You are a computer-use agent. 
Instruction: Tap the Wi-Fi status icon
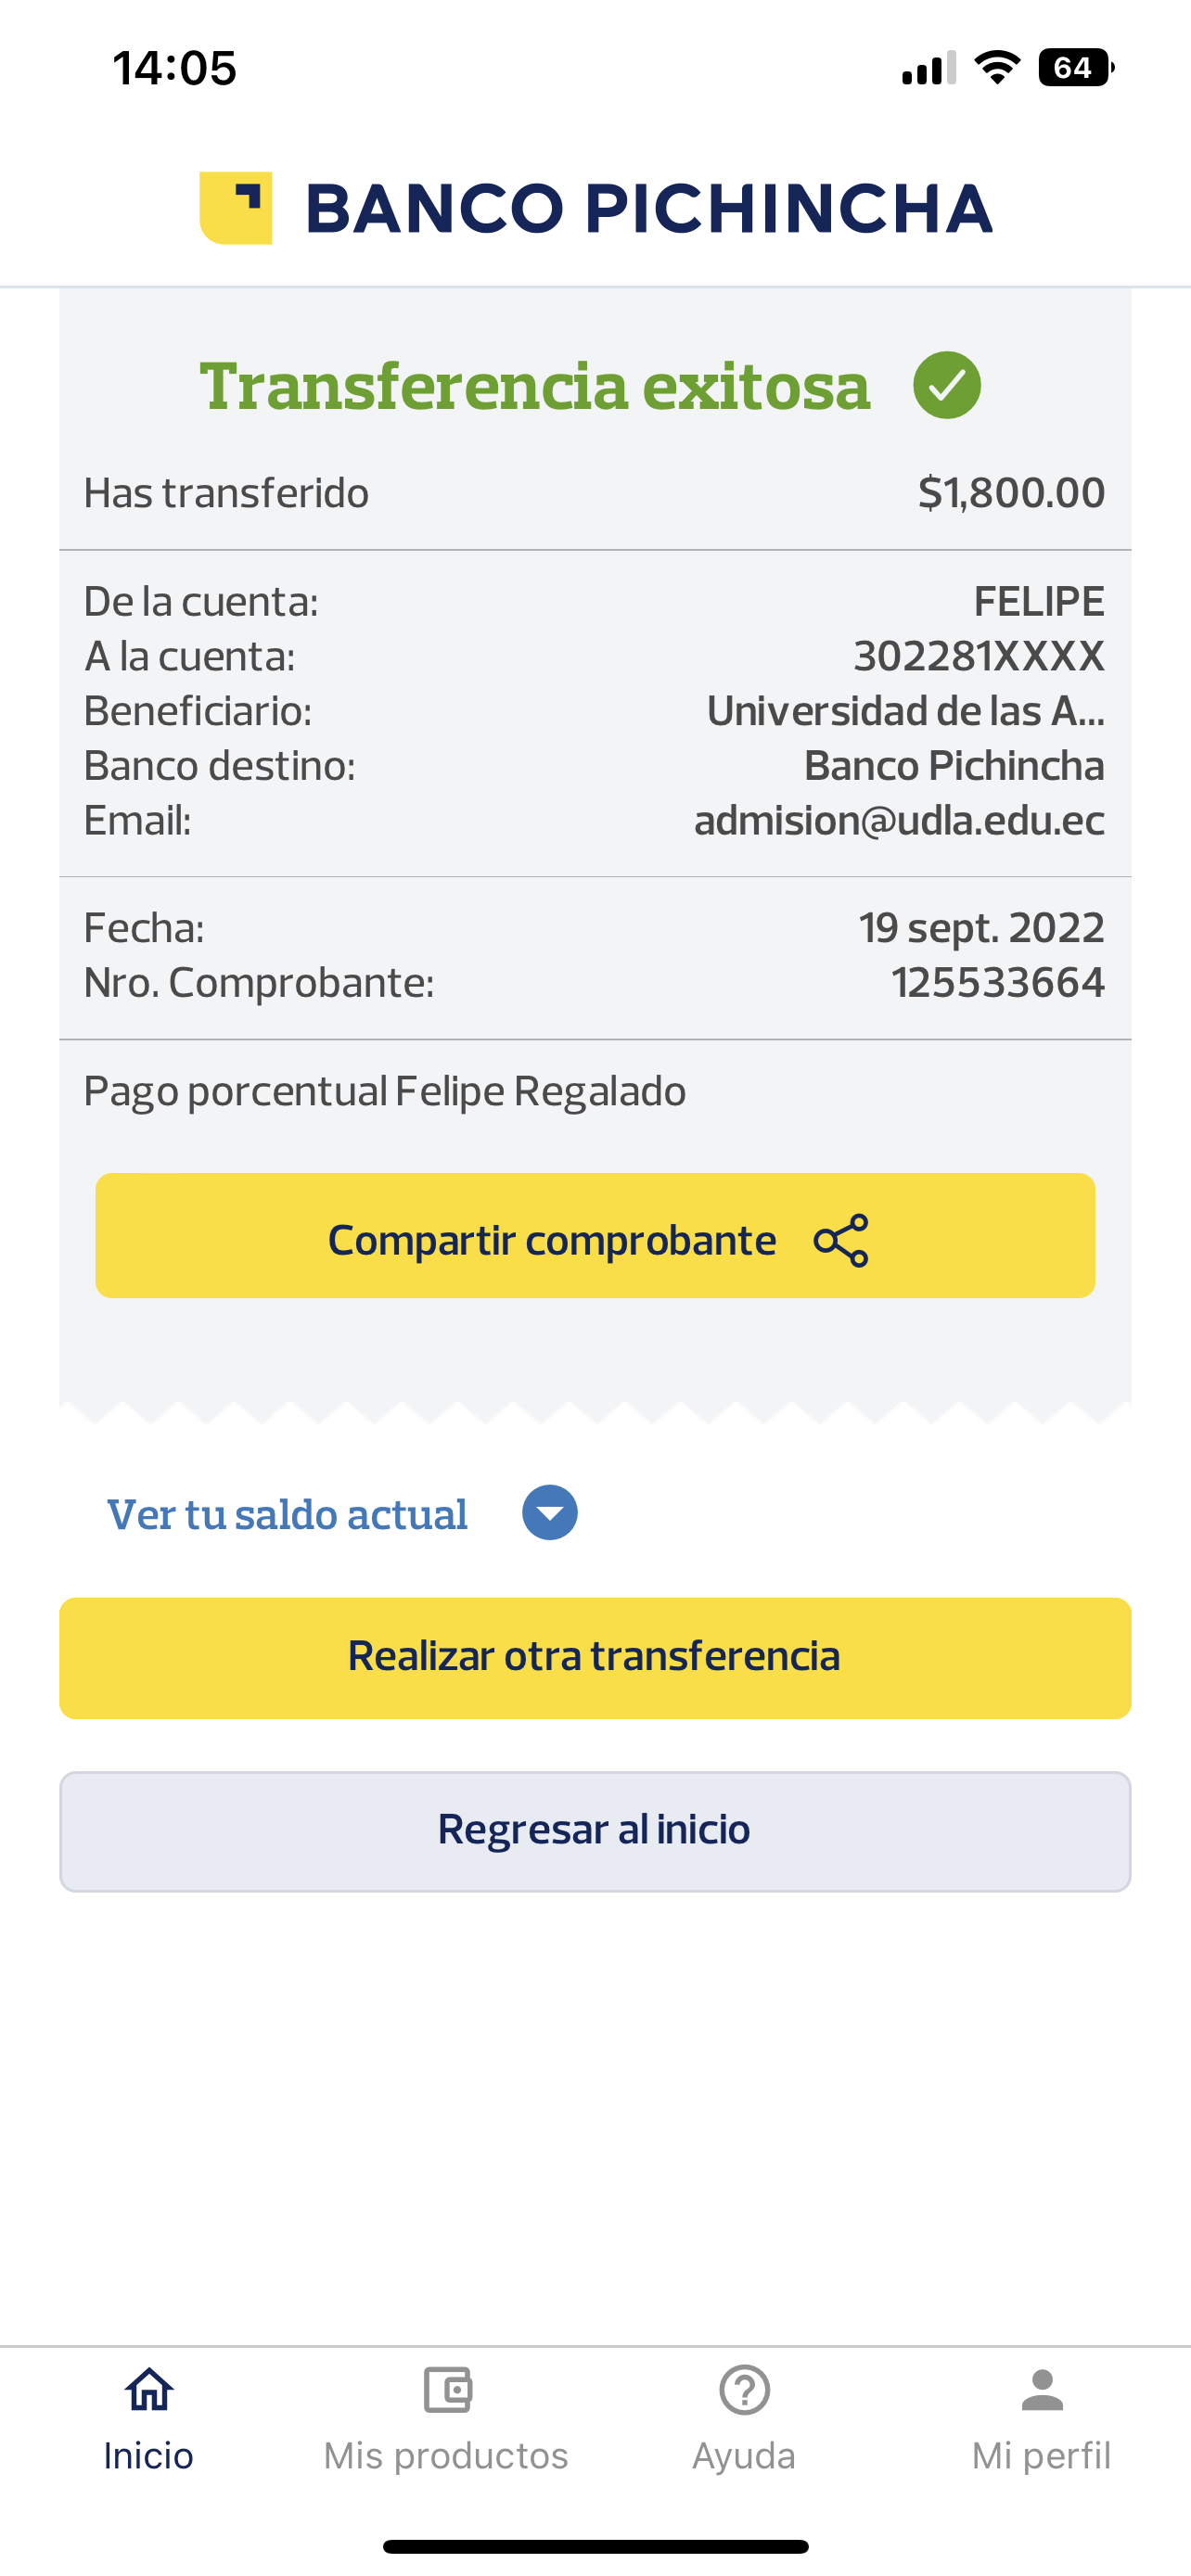997,68
